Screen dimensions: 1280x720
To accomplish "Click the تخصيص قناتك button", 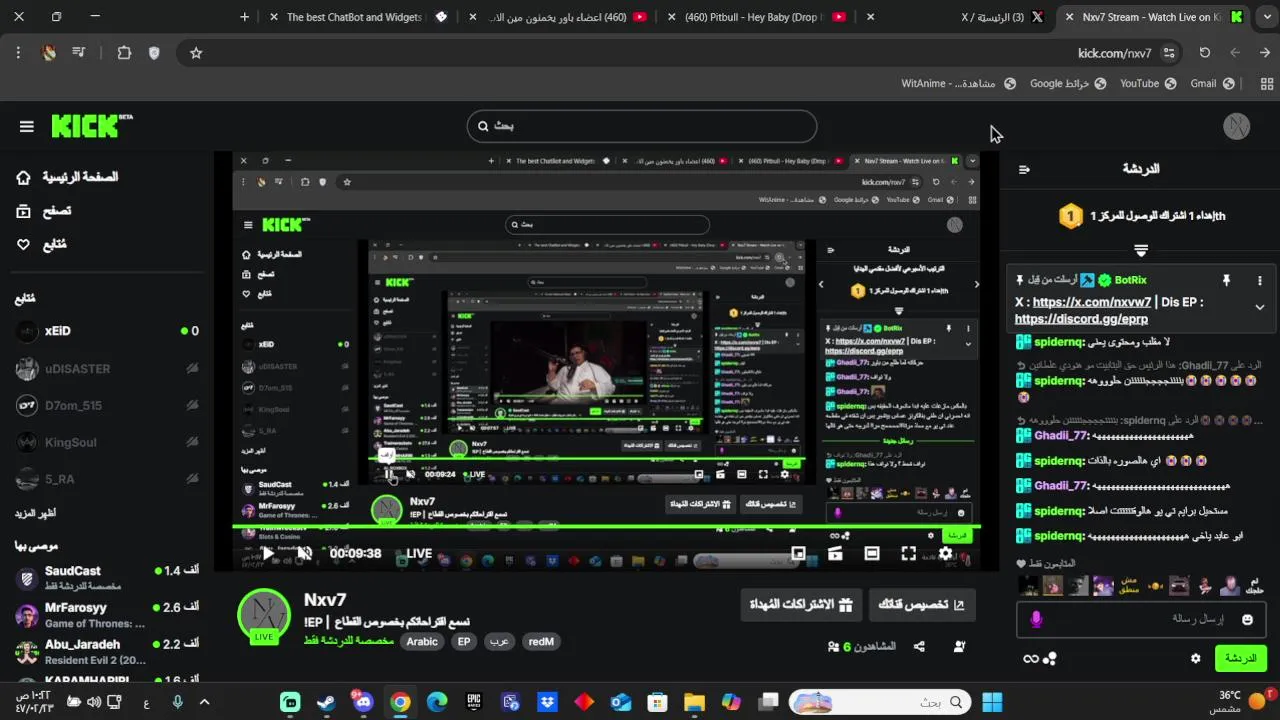I will (922, 604).
